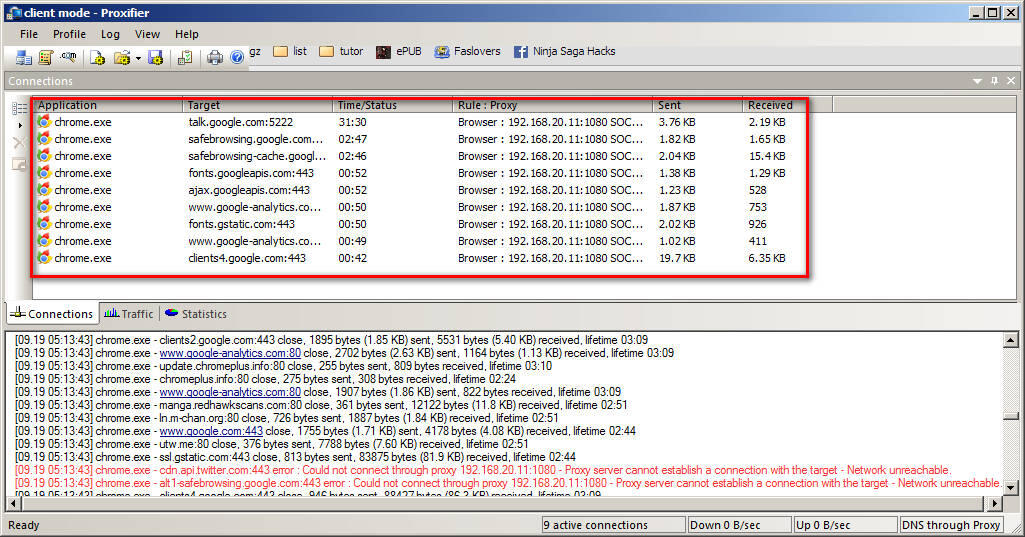This screenshot has width=1025, height=537.
Task: Sort by the Time/Status column header
Action: (392, 105)
